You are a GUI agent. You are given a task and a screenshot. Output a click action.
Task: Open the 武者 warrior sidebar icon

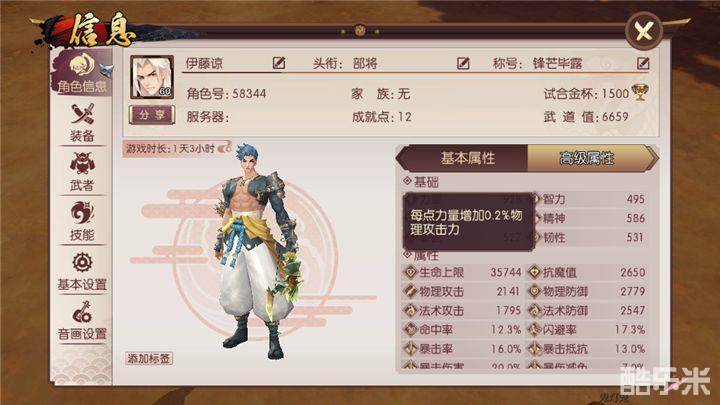(x=82, y=172)
